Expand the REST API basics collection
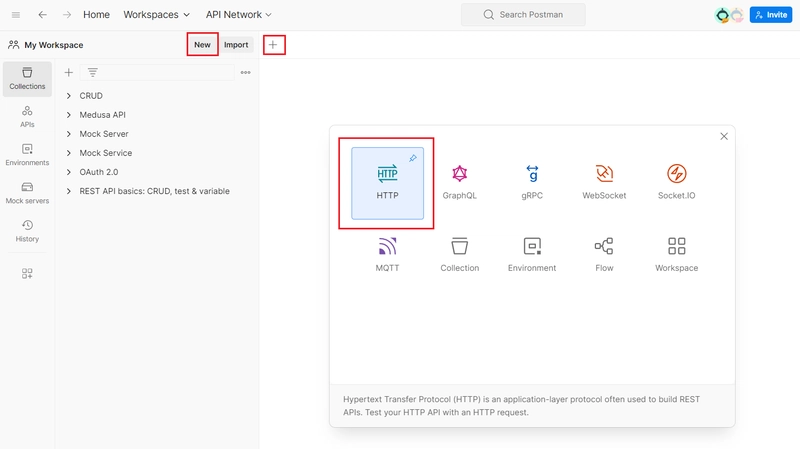The width and height of the screenshot is (800, 449). pos(68,191)
